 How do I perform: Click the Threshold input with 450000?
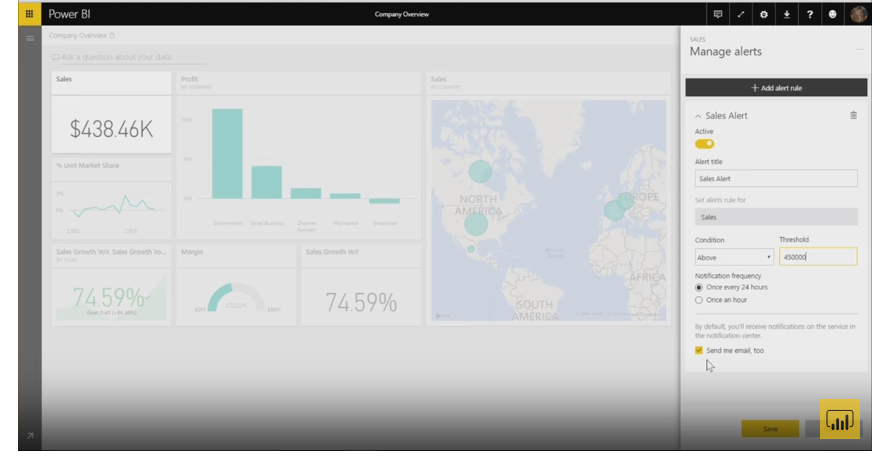click(x=818, y=257)
